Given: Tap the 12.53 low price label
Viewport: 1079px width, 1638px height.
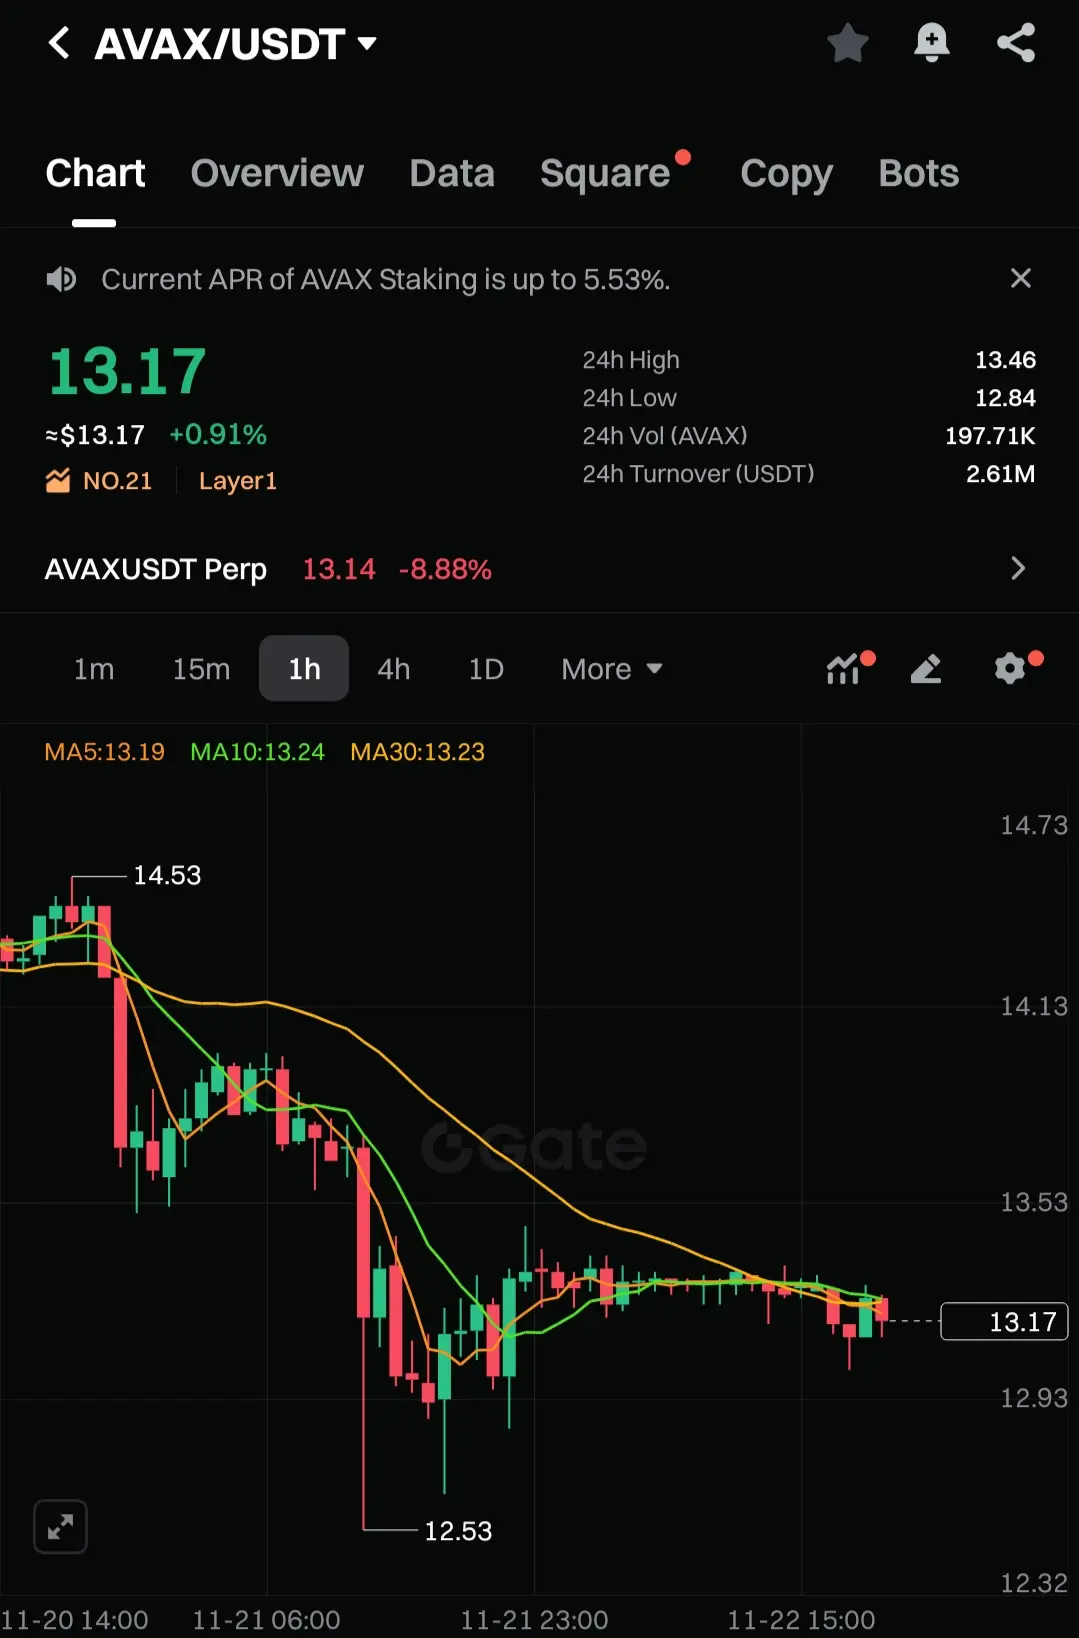Looking at the screenshot, I should click(x=458, y=1531).
